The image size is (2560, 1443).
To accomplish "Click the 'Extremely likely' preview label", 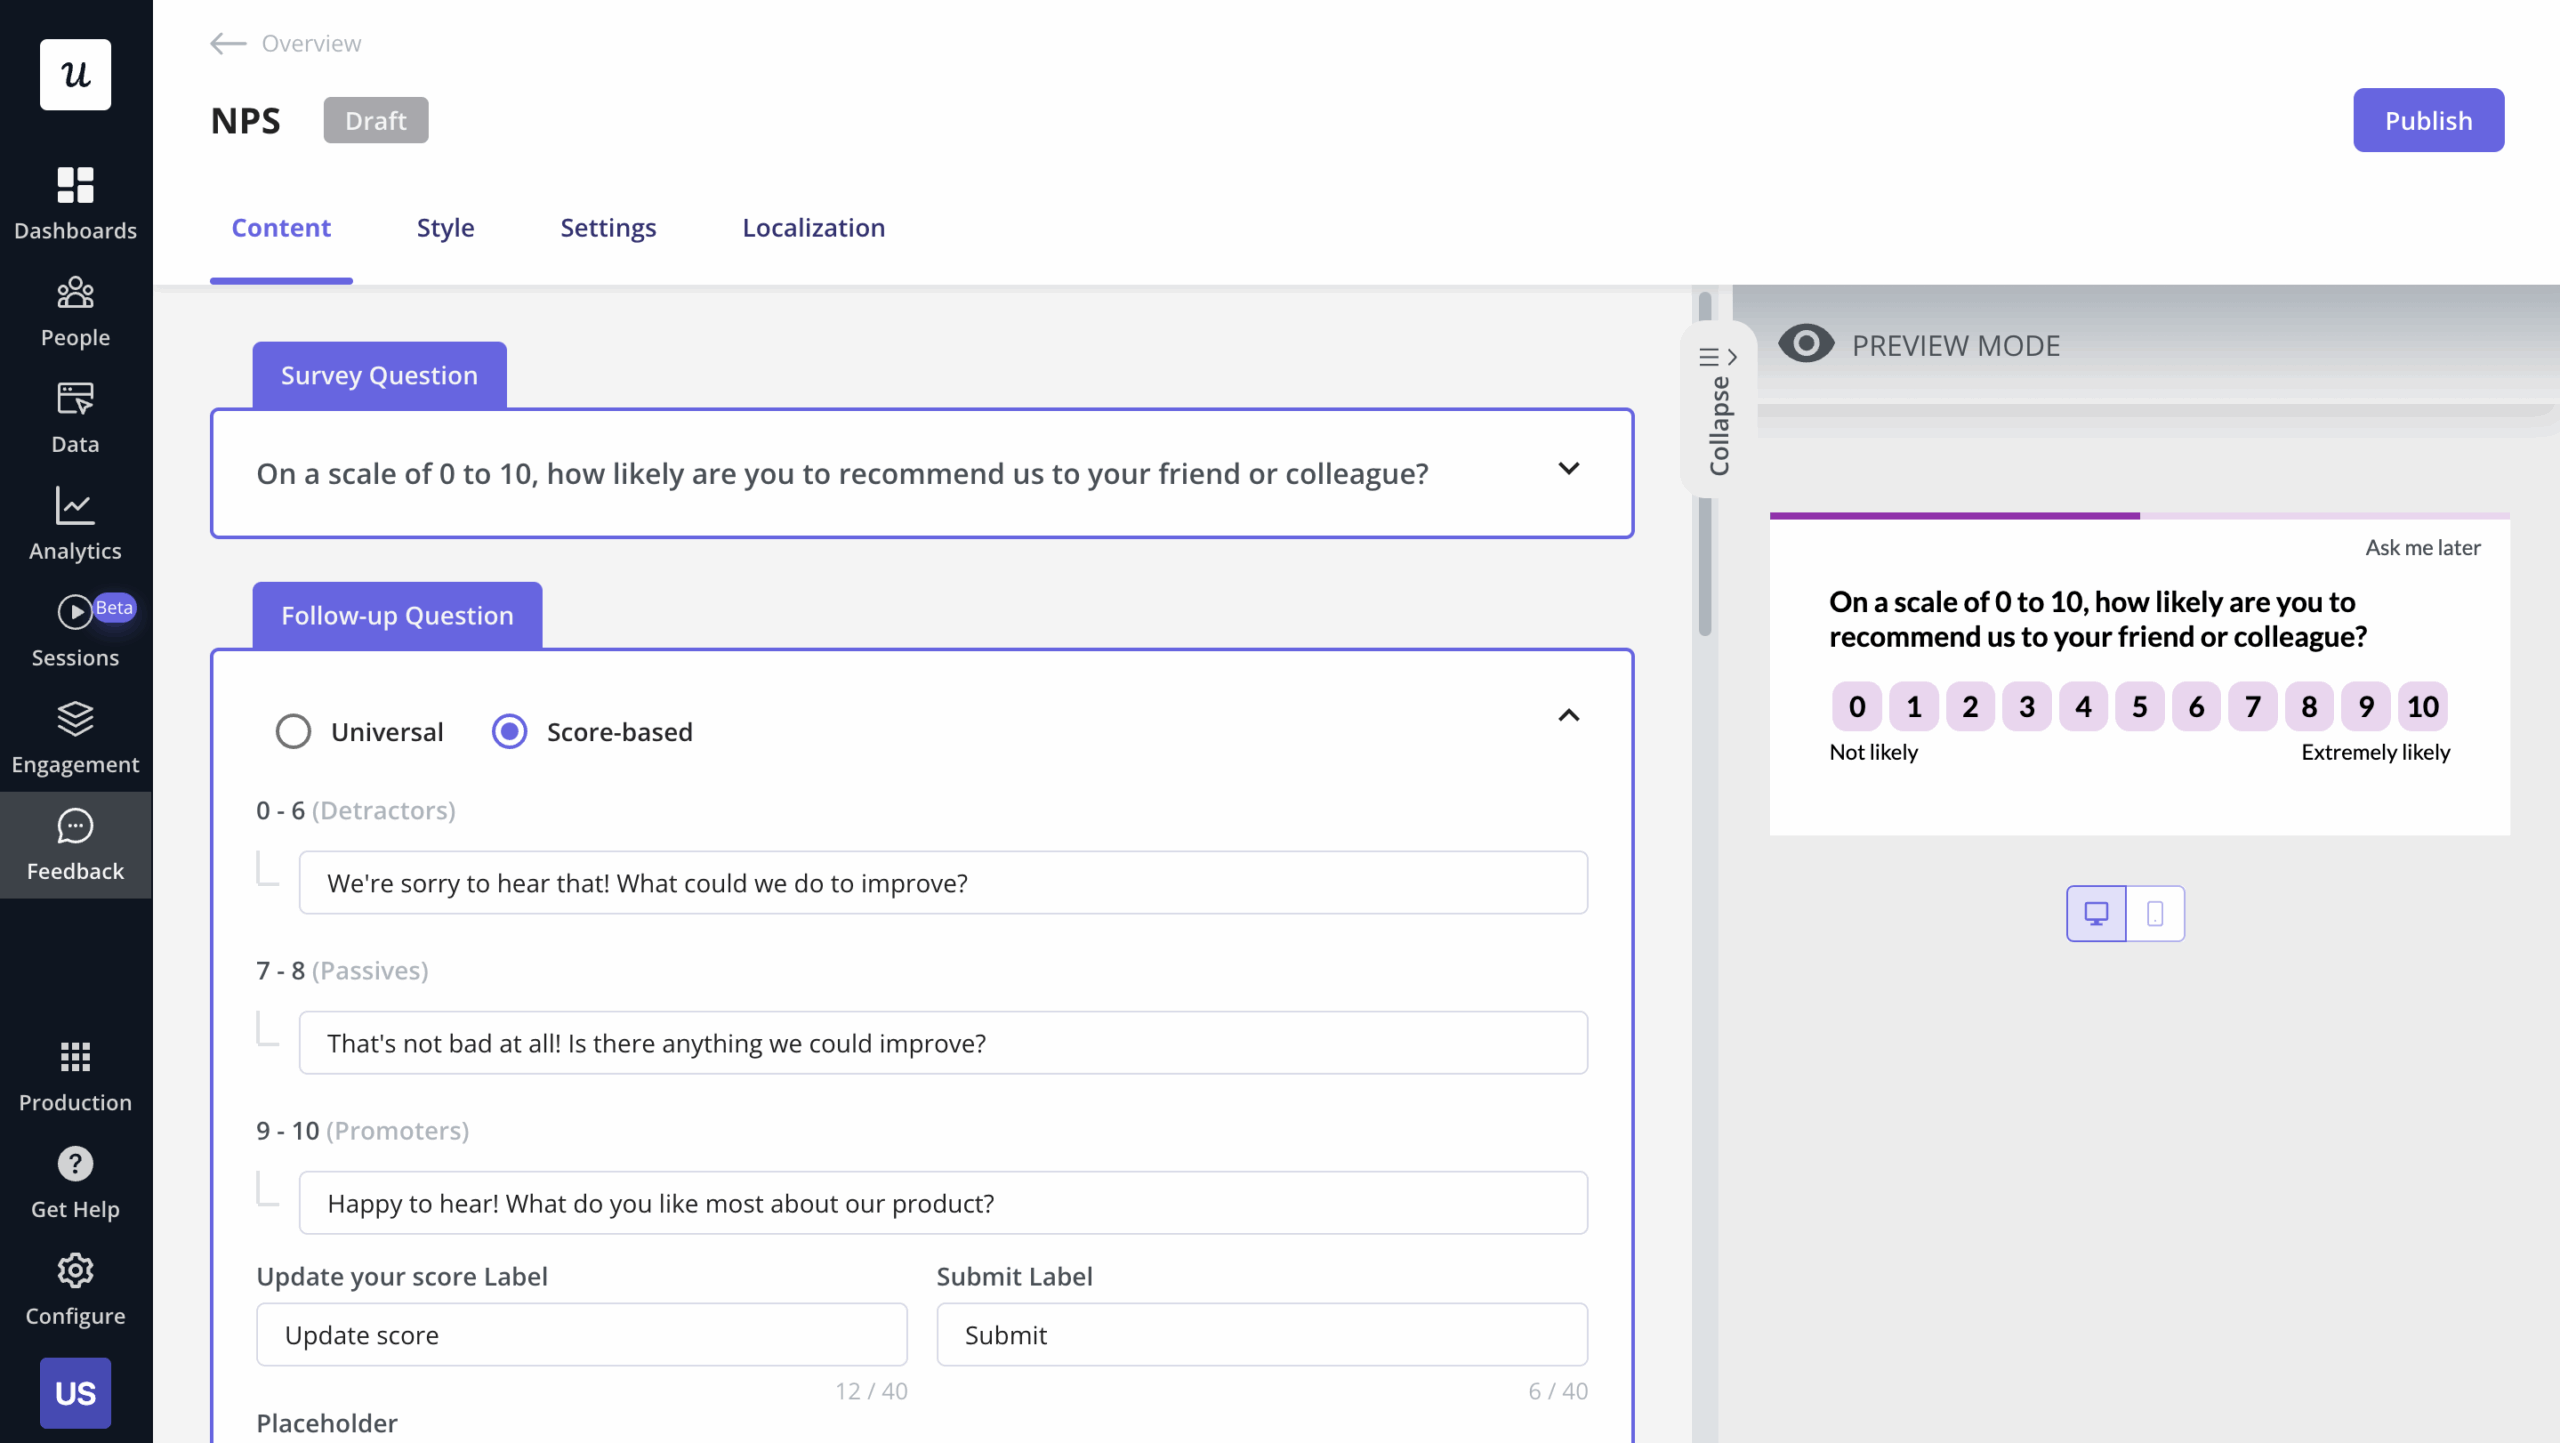I will click(x=2376, y=752).
